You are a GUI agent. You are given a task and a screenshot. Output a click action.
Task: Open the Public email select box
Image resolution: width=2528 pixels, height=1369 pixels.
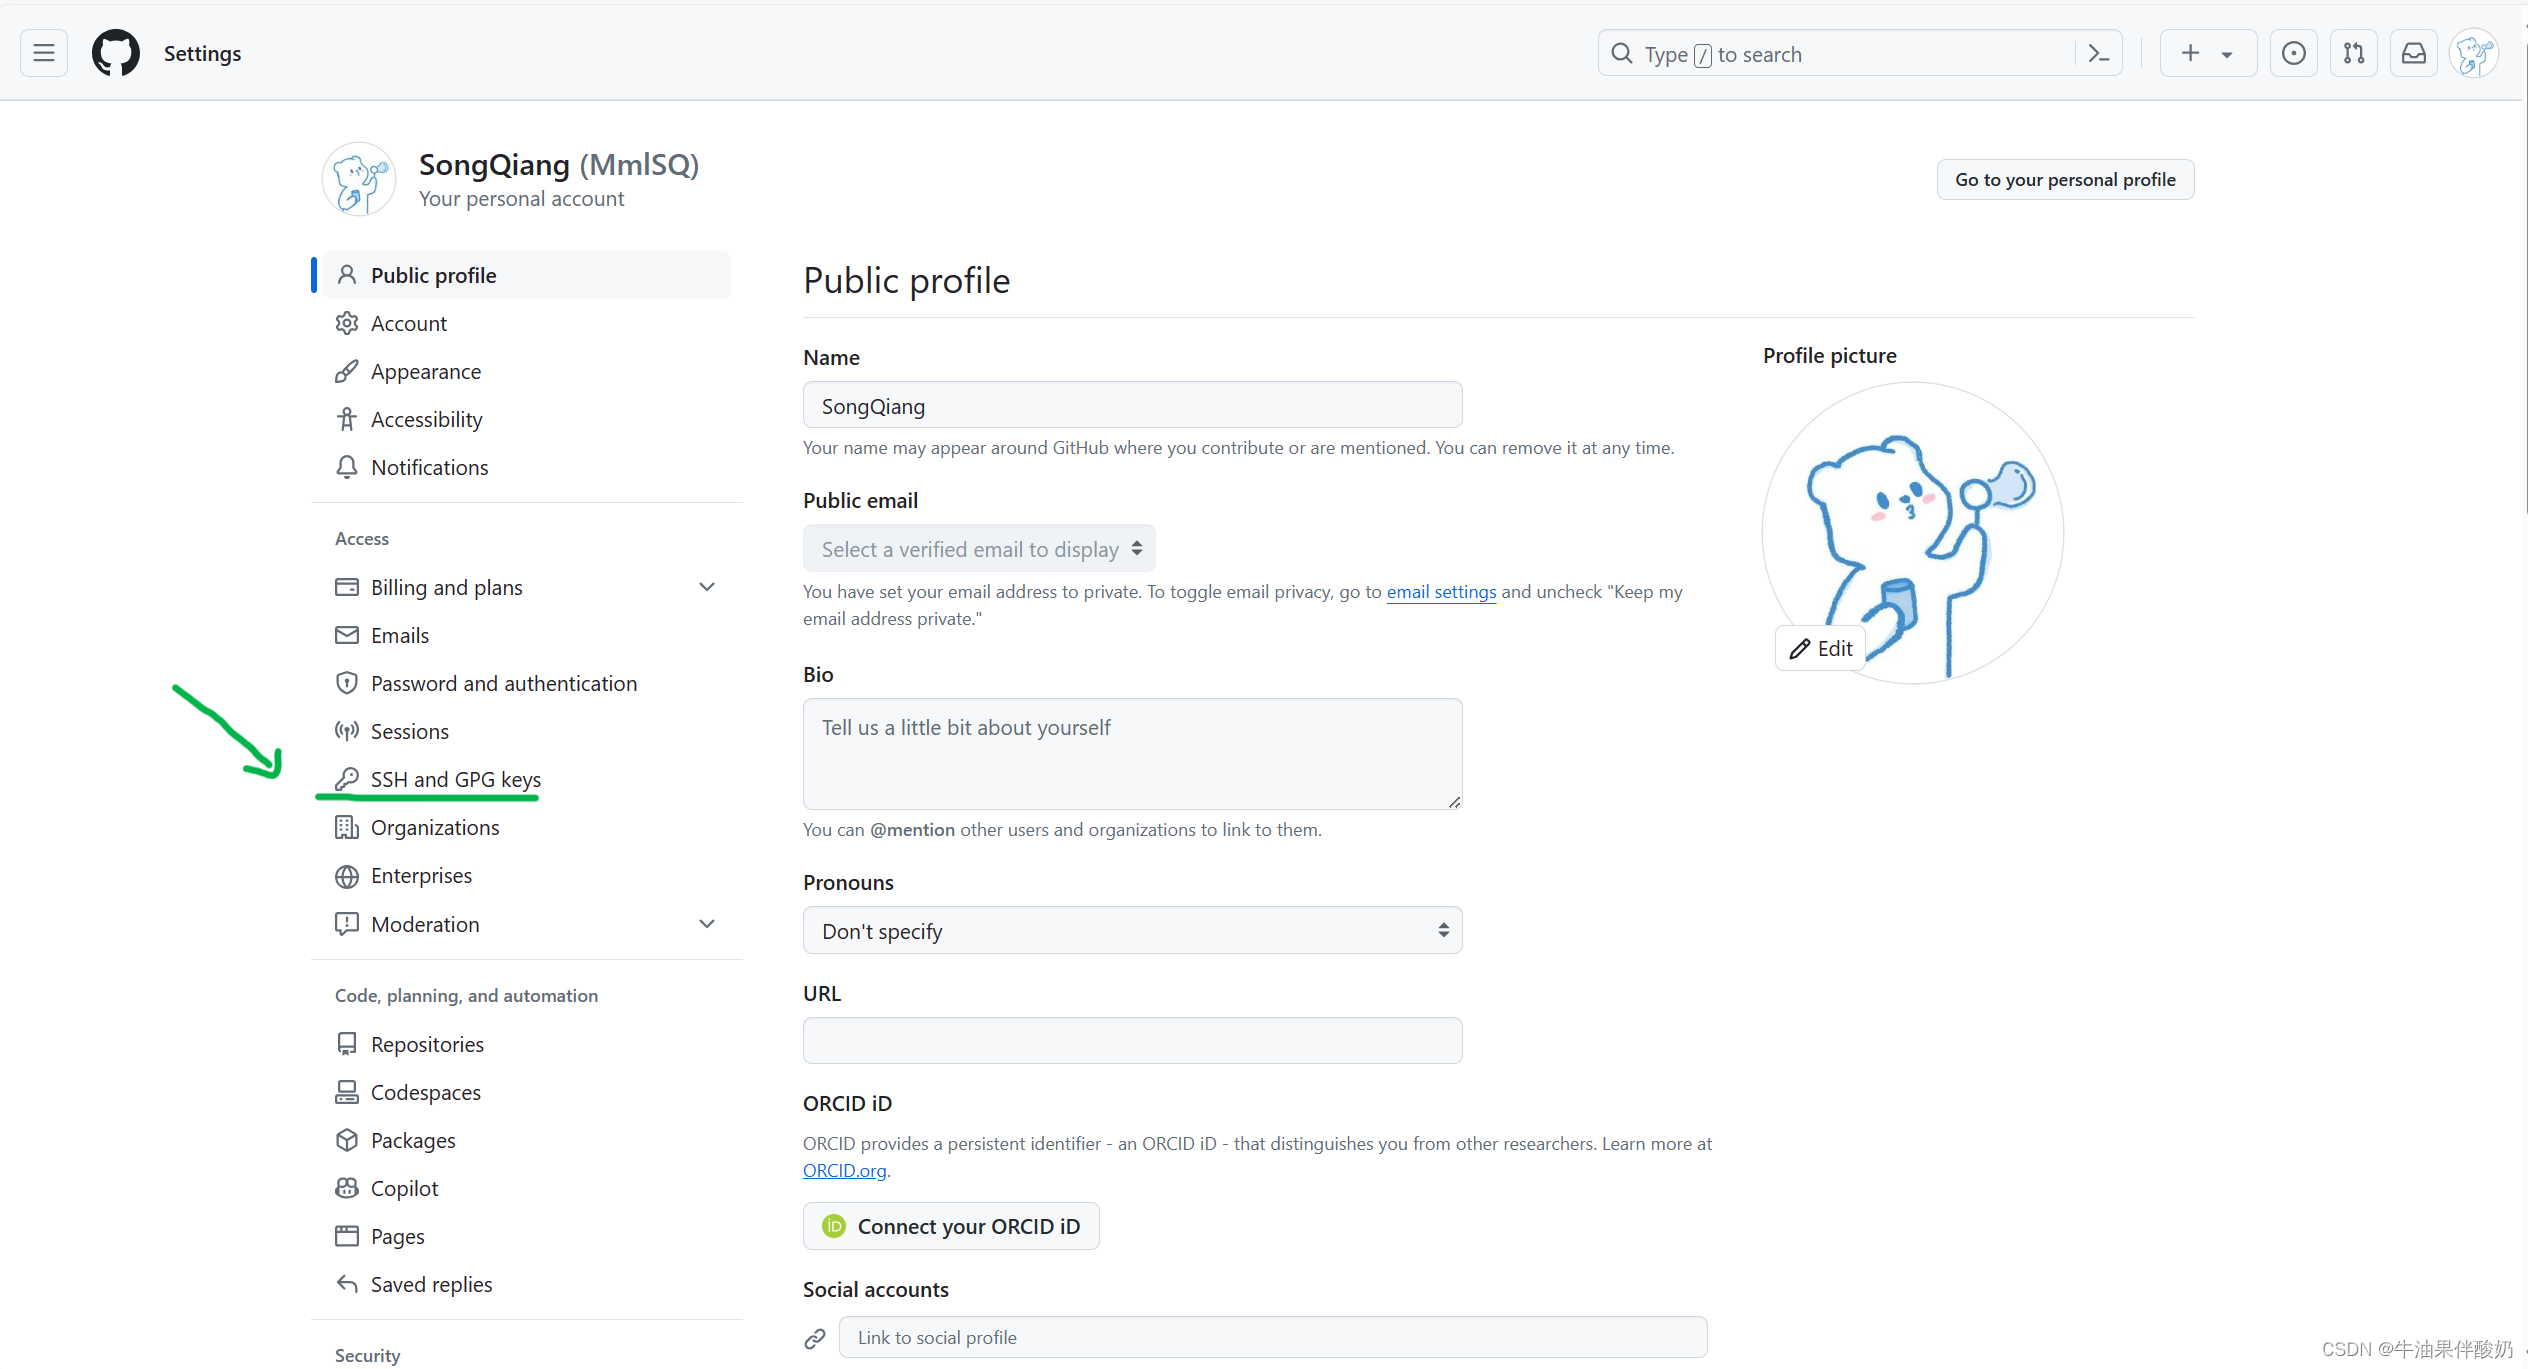979,549
